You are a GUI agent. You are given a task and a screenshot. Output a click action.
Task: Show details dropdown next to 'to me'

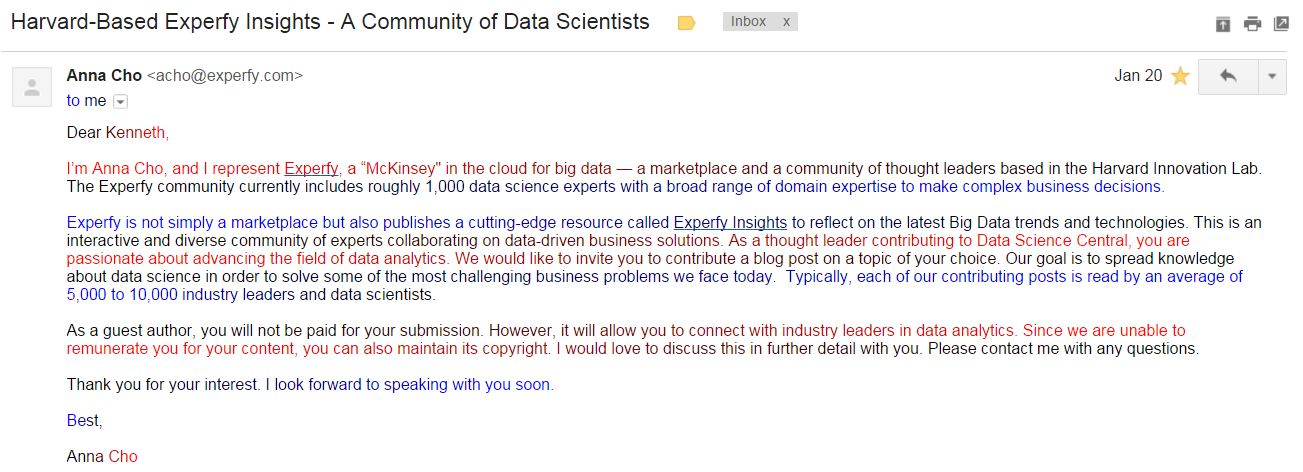(121, 101)
